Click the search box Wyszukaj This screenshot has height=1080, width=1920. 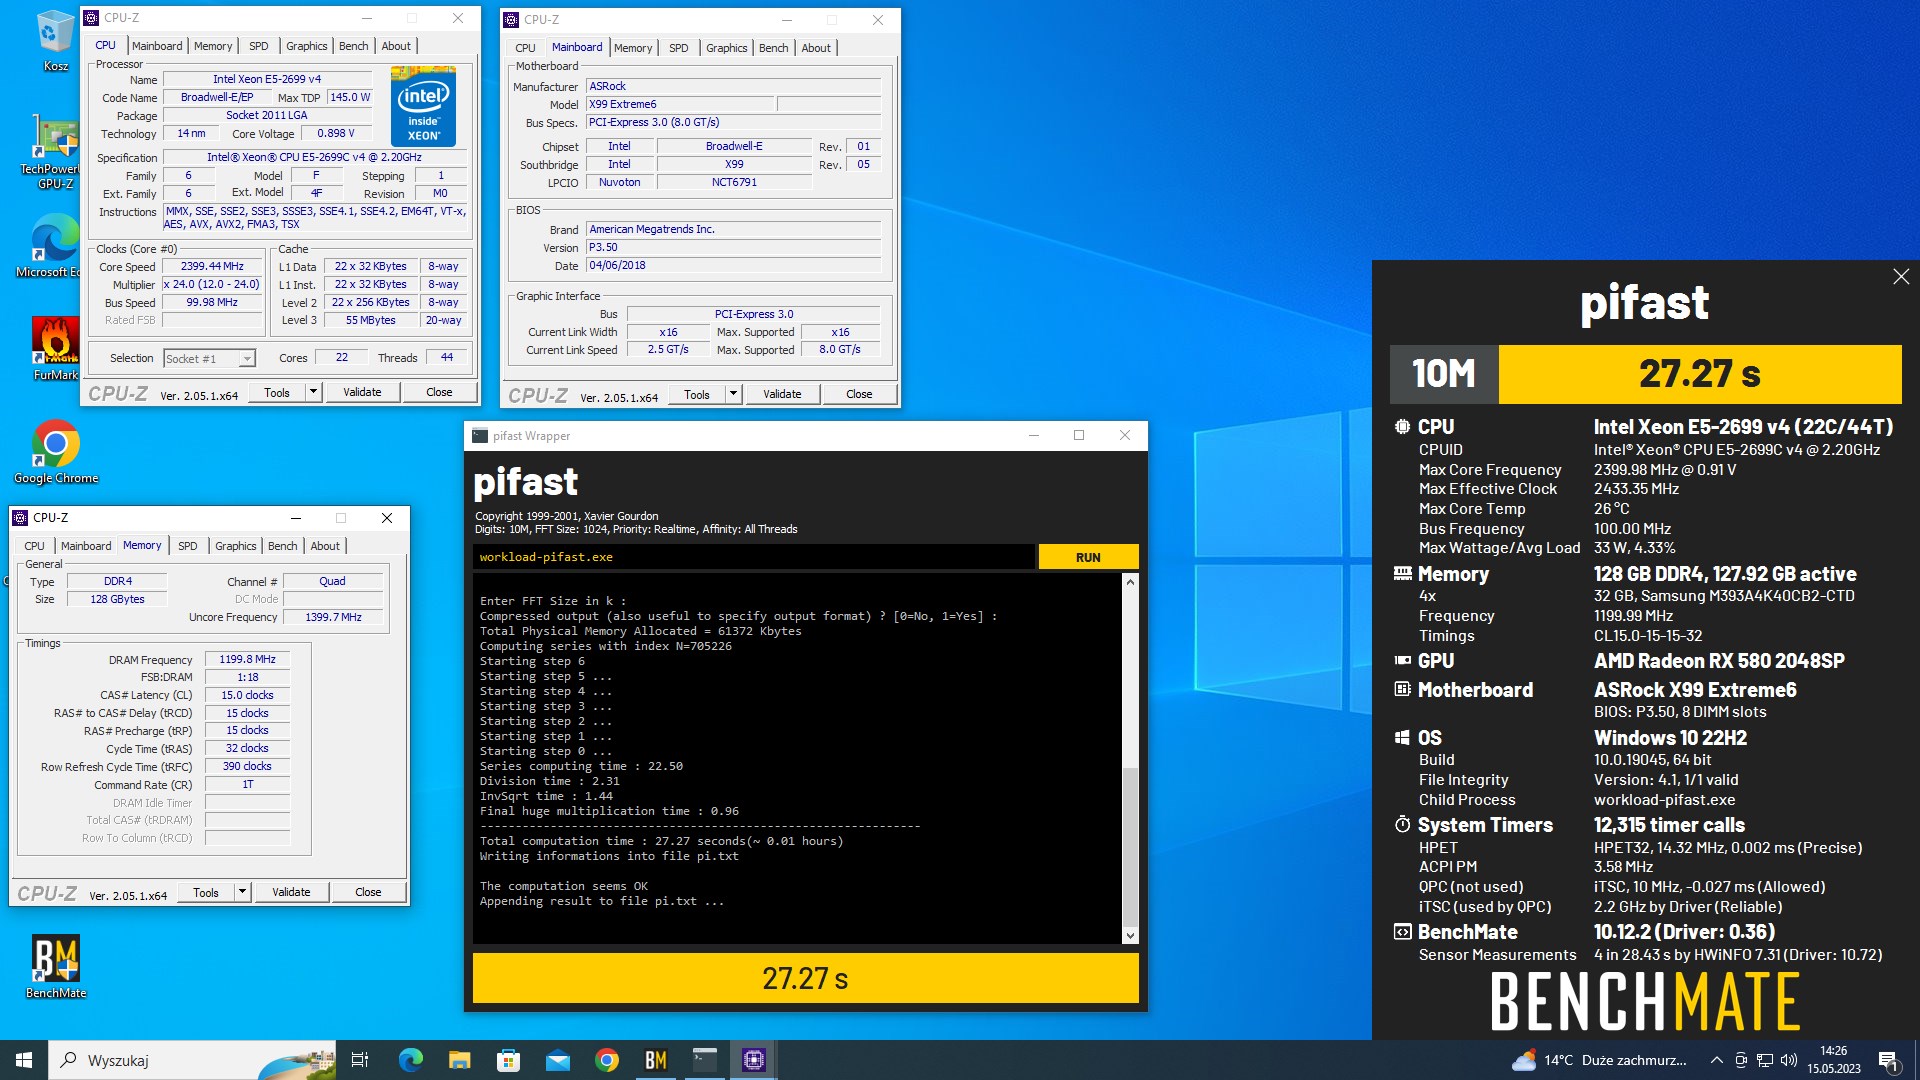[190, 1060]
